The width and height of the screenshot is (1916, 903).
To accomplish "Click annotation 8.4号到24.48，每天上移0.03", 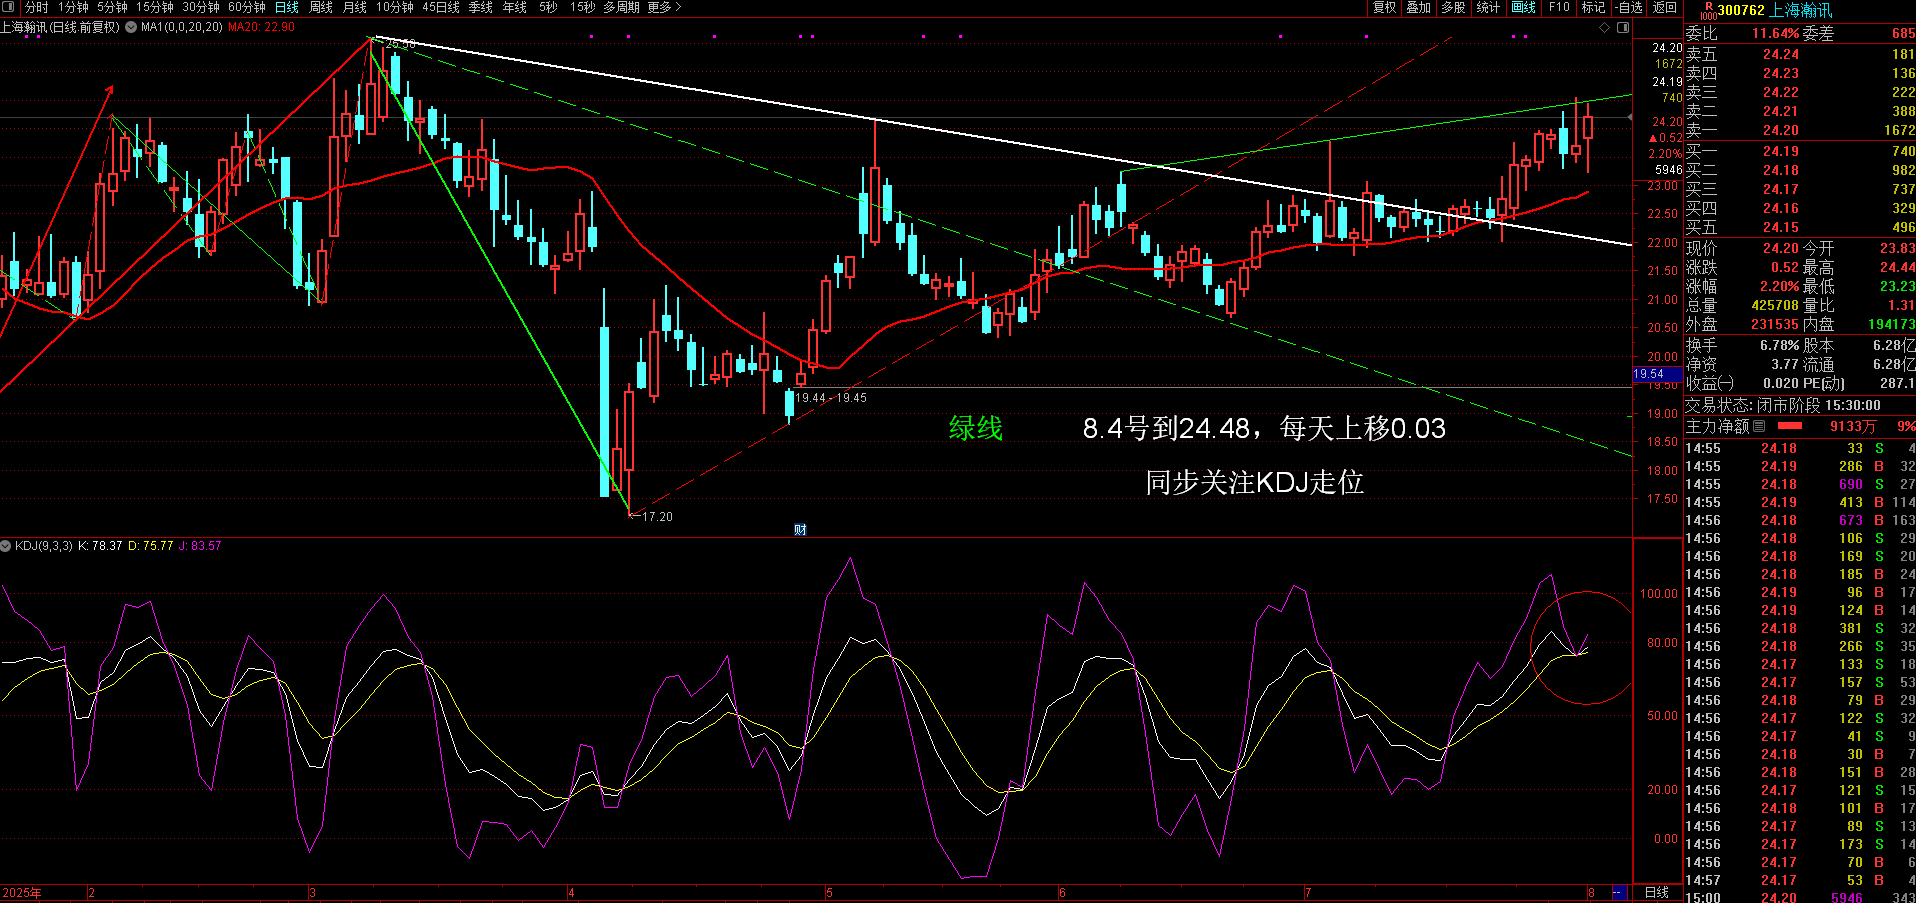I will [1264, 428].
